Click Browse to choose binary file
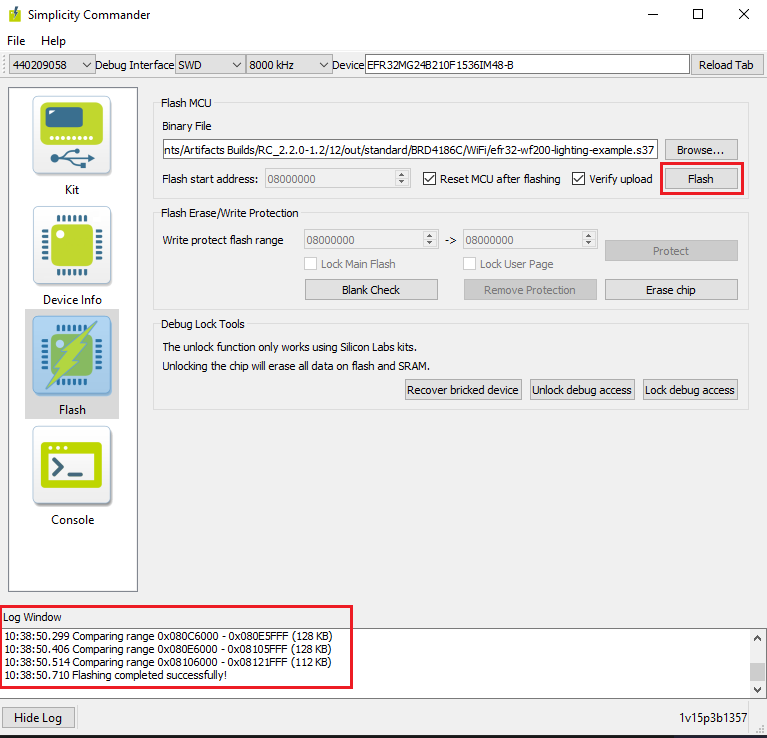 (700, 150)
